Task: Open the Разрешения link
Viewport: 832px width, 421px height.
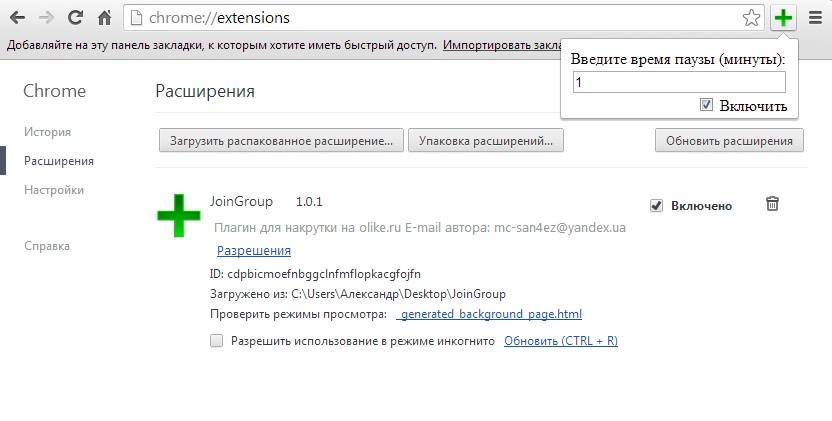Action: coord(254,251)
